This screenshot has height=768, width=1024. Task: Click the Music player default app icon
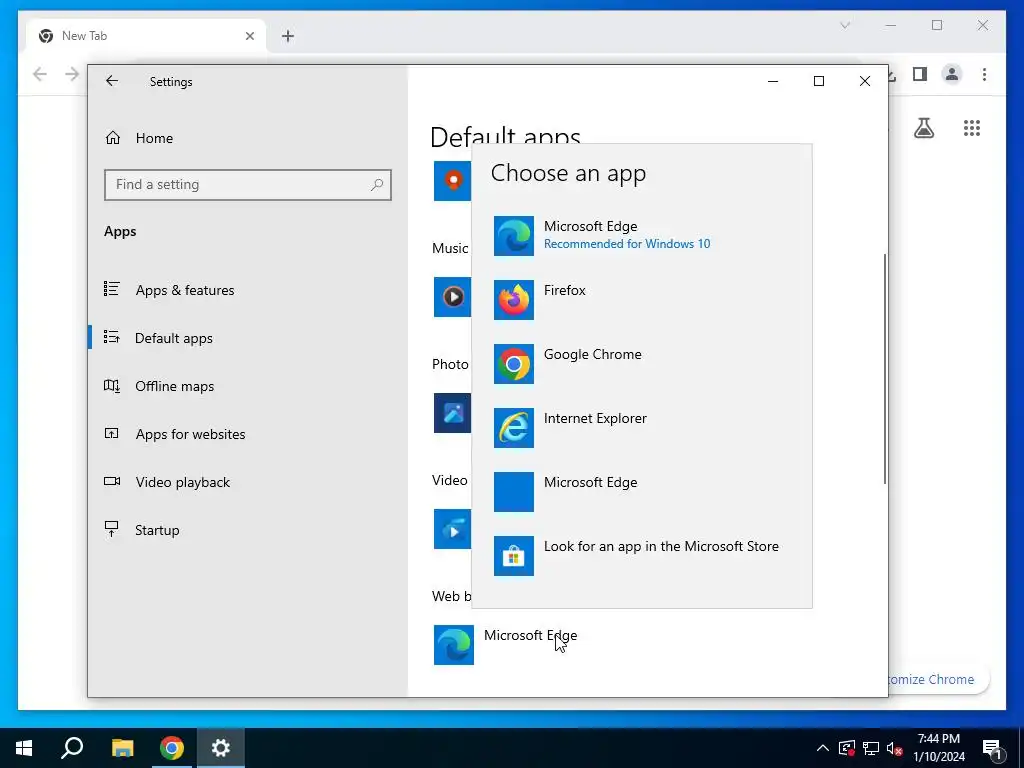tap(452, 297)
